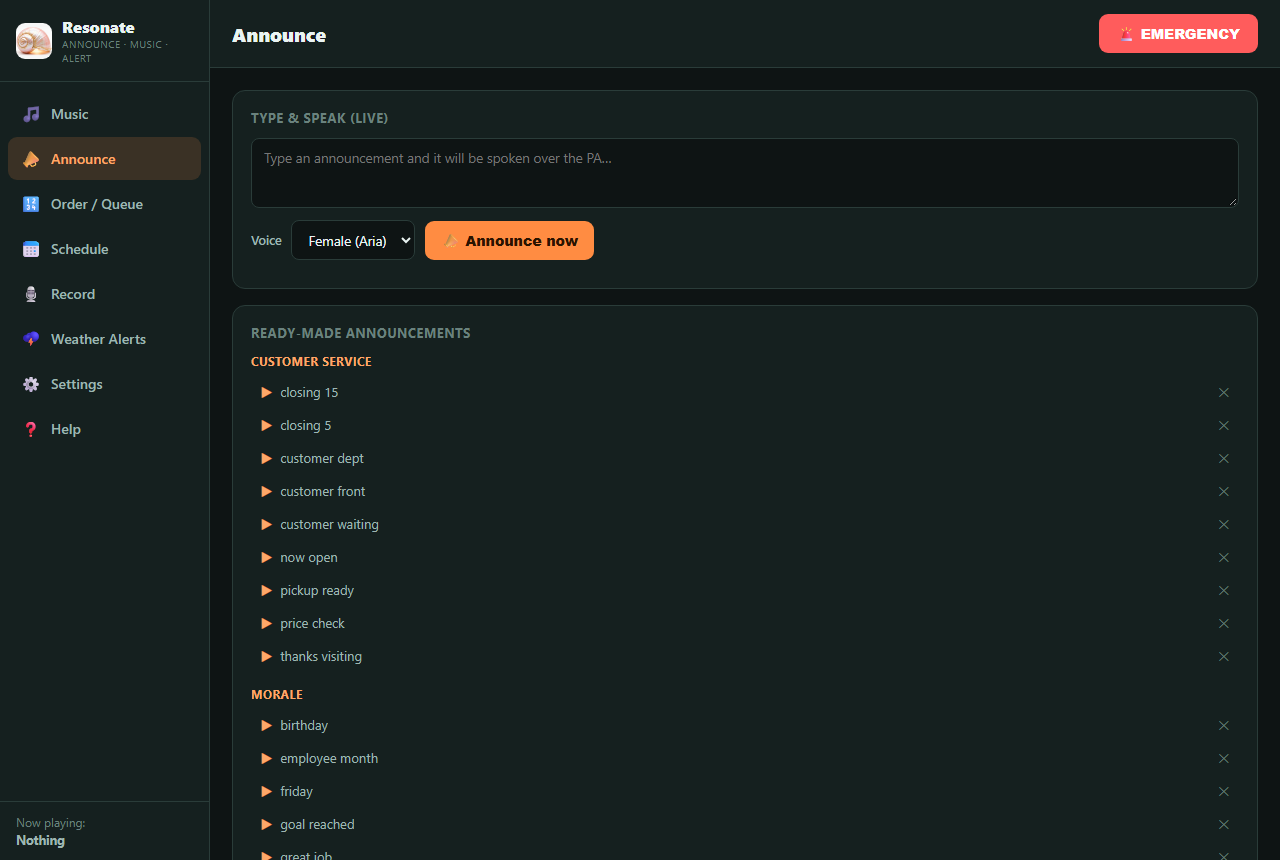Open the Music section
This screenshot has width=1280, height=860.
(104, 114)
